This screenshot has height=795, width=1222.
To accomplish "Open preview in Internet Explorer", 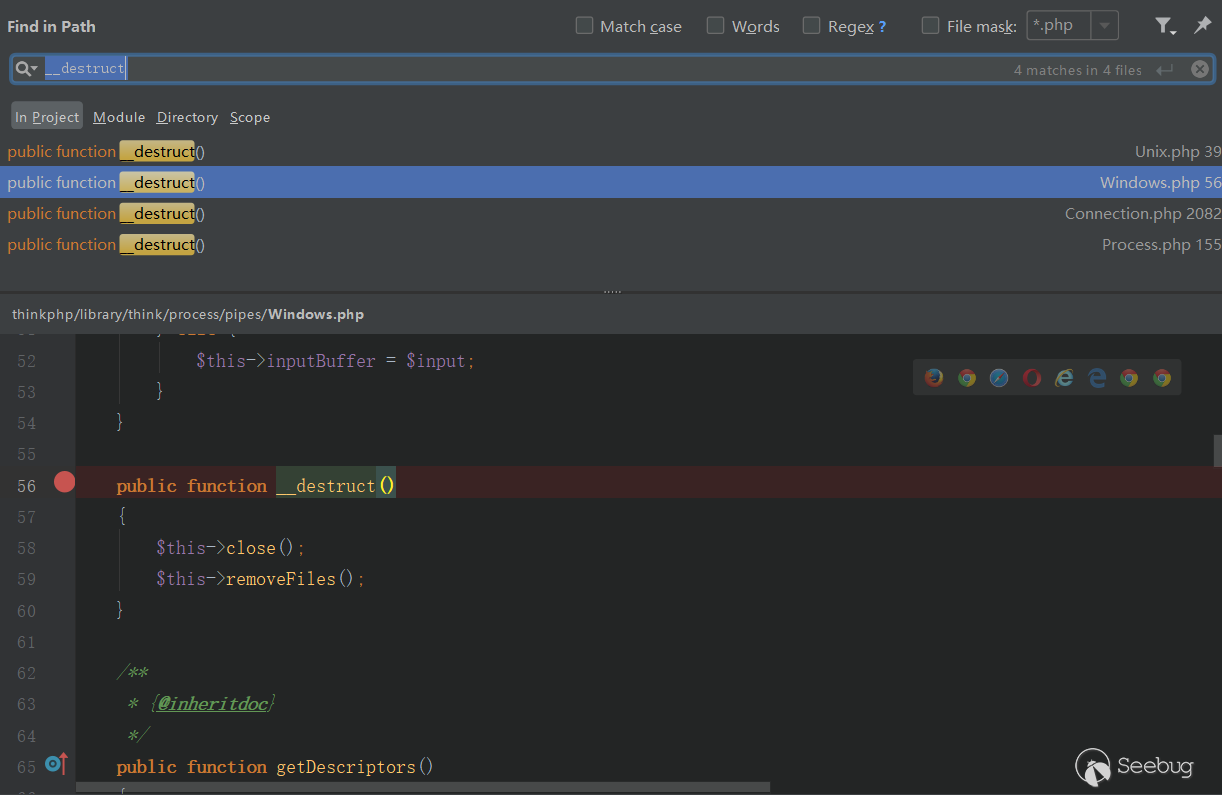I will 1064,377.
